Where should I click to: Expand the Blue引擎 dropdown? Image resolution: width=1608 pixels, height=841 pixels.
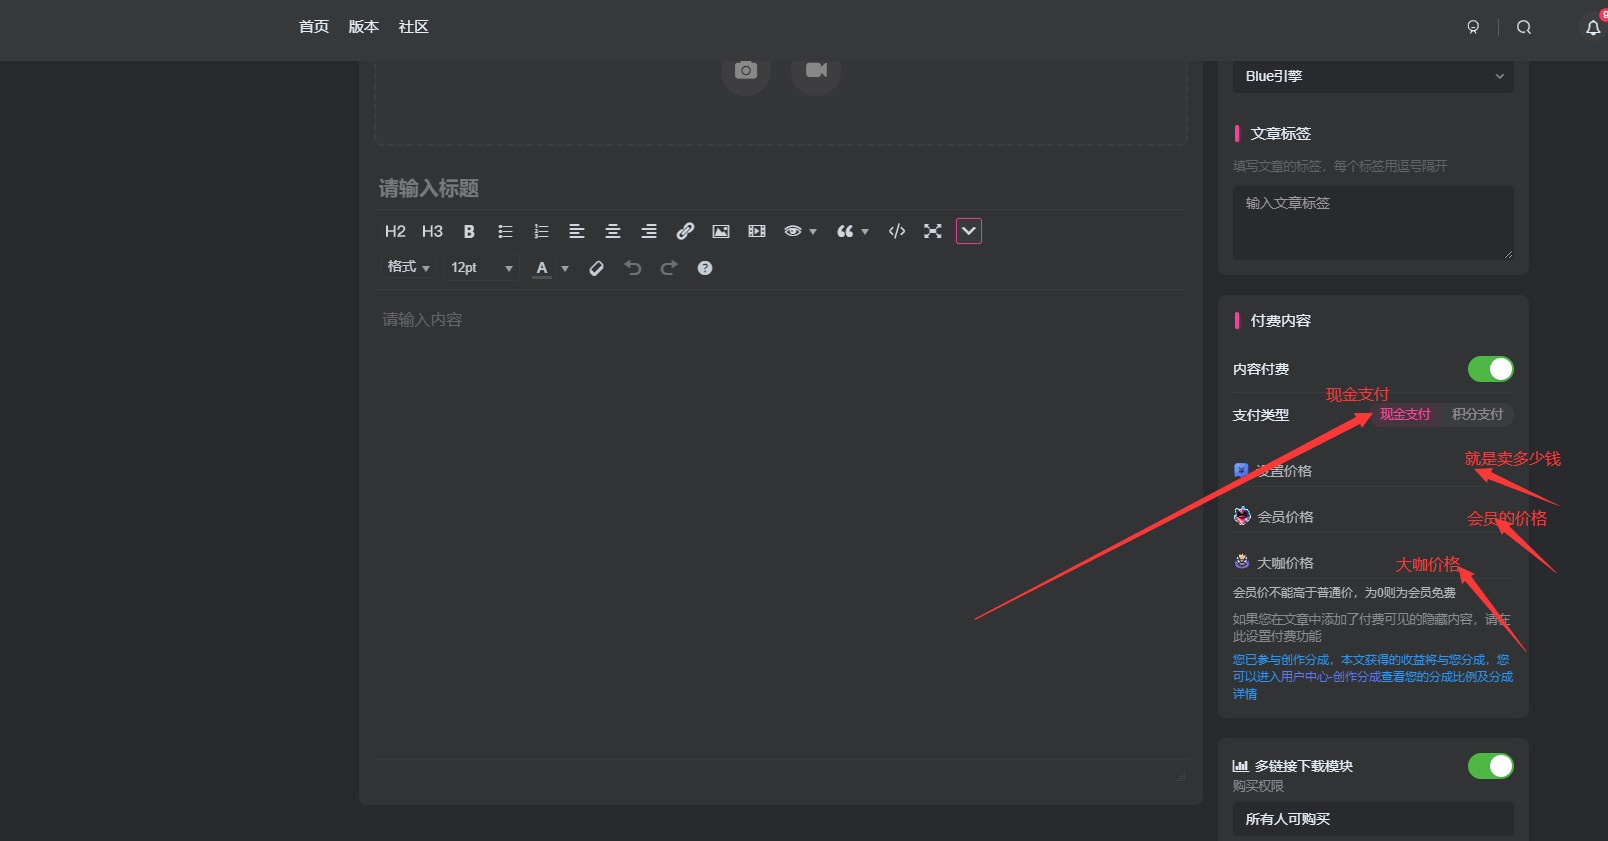pos(1373,77)
